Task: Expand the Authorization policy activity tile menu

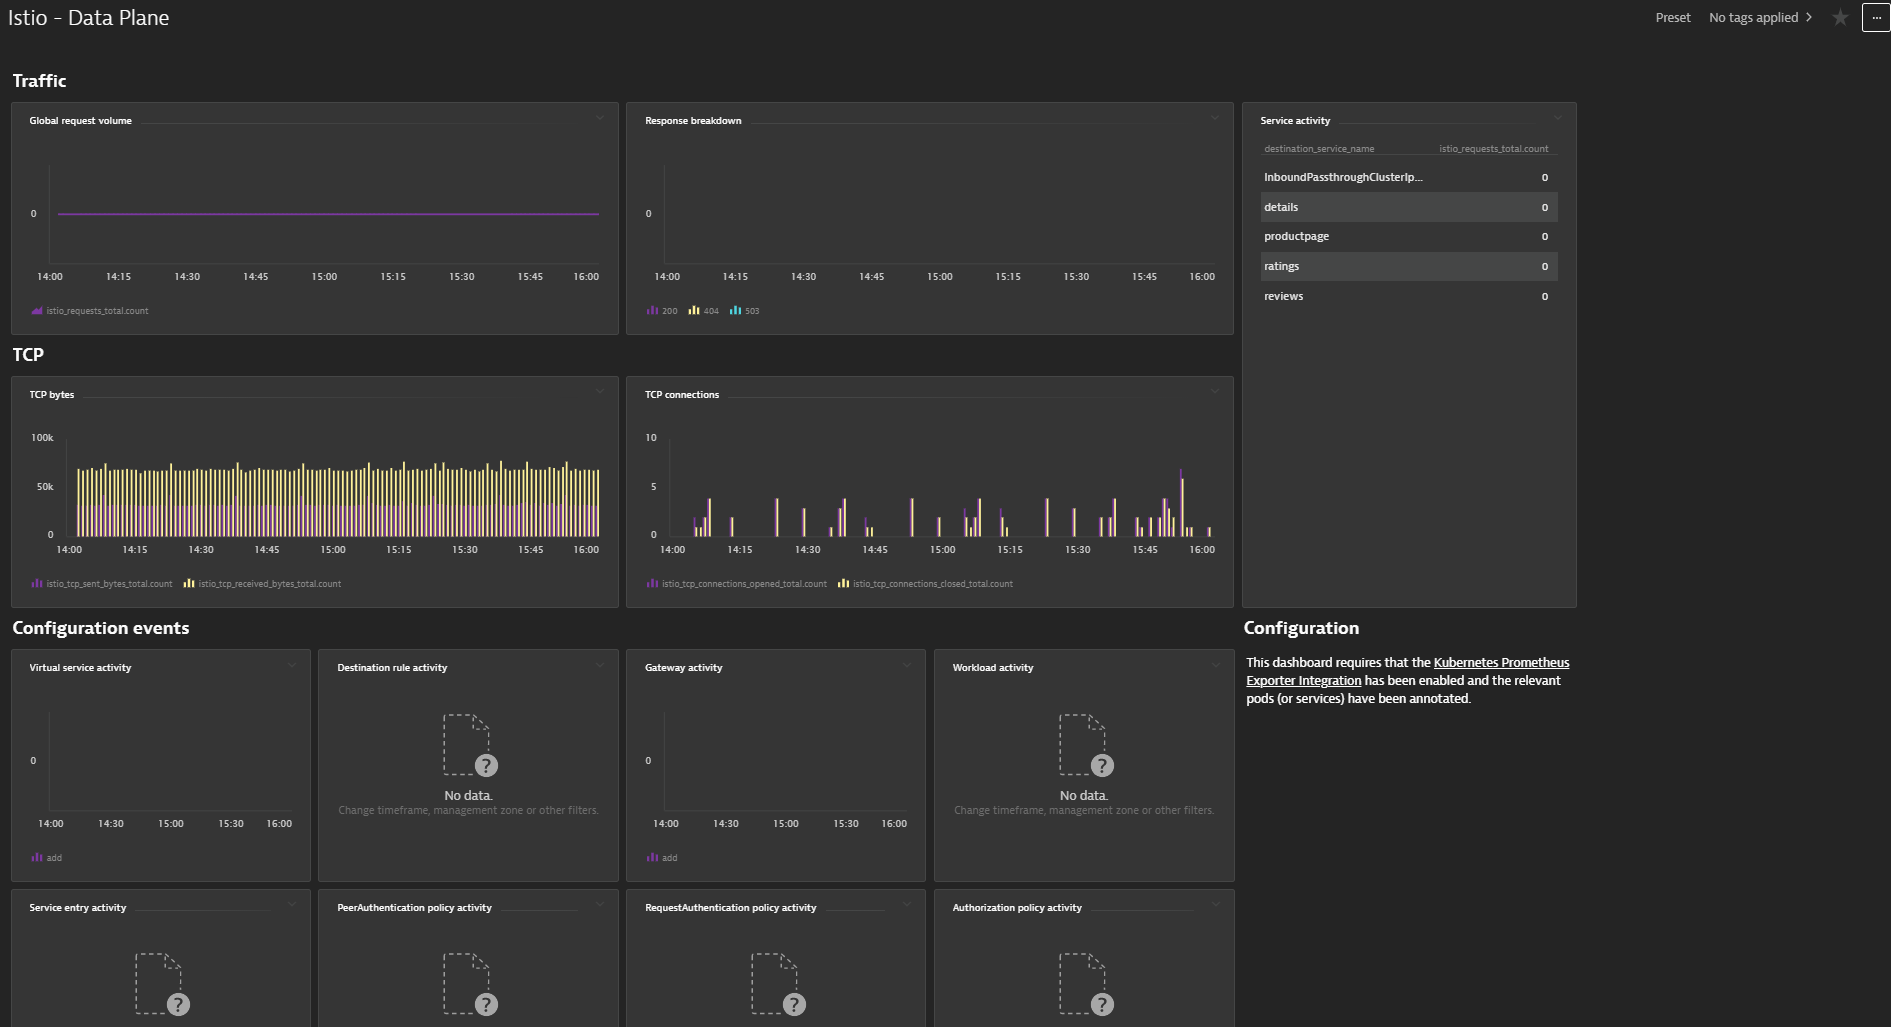Action: coord(1216,904)
